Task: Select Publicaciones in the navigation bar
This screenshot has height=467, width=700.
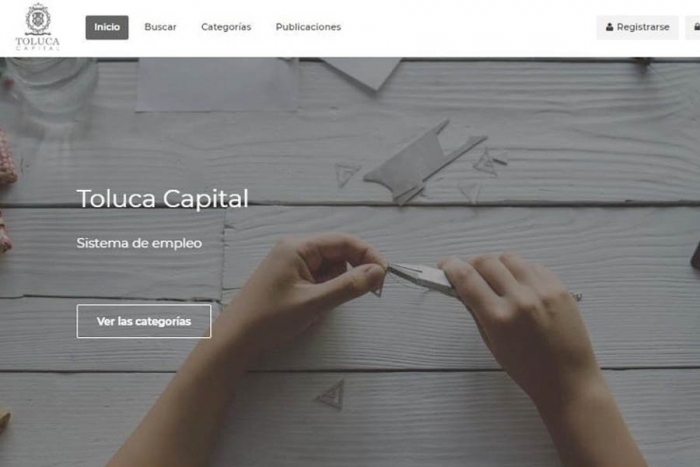Action: click(x=308, y=27)
